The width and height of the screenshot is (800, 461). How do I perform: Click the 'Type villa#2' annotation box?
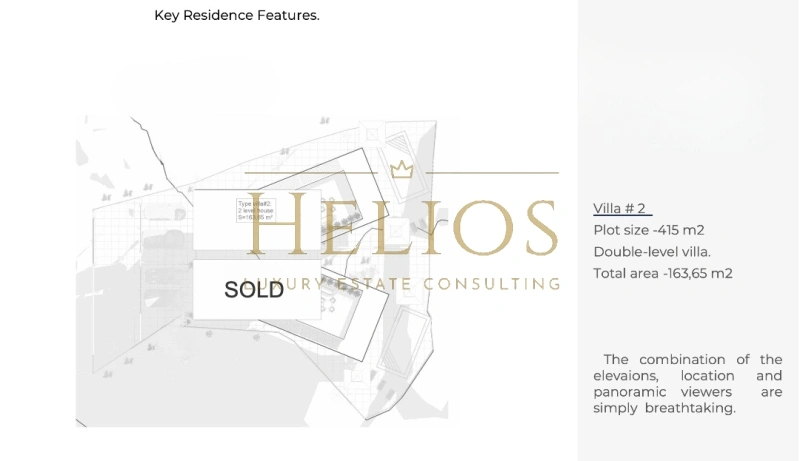[x=256, y=210]
